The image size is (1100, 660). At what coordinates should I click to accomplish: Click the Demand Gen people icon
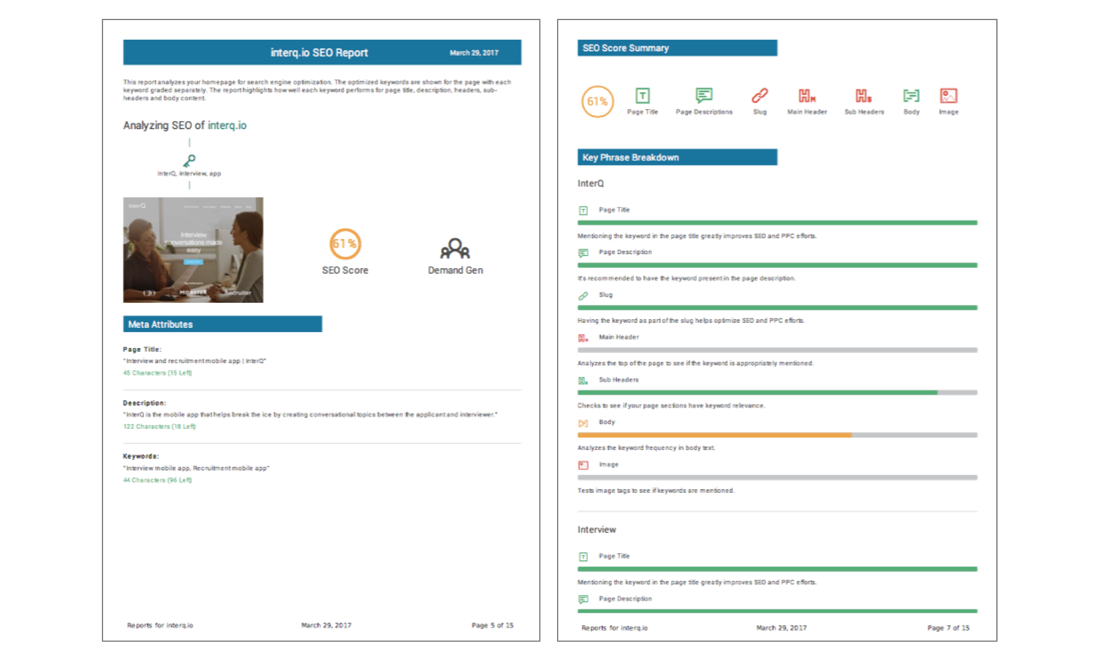pos(455,248)
